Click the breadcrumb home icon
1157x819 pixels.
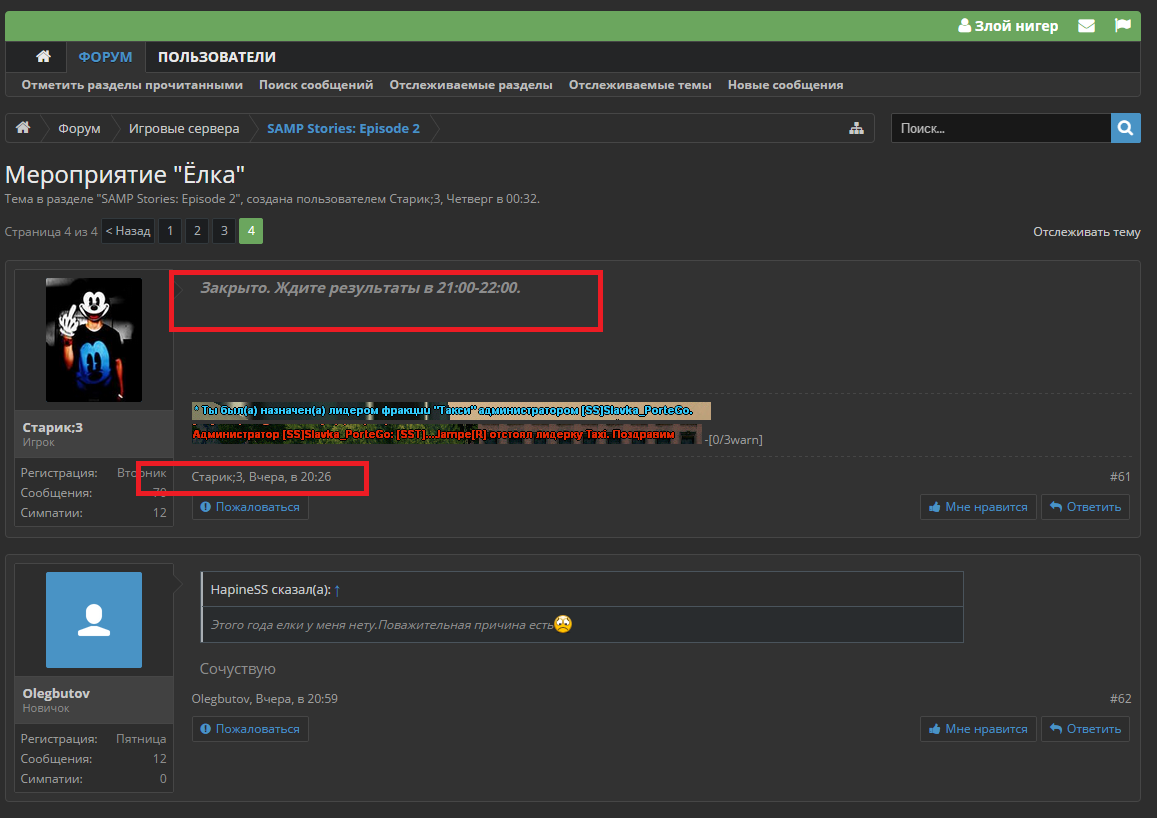click(22, 128)
